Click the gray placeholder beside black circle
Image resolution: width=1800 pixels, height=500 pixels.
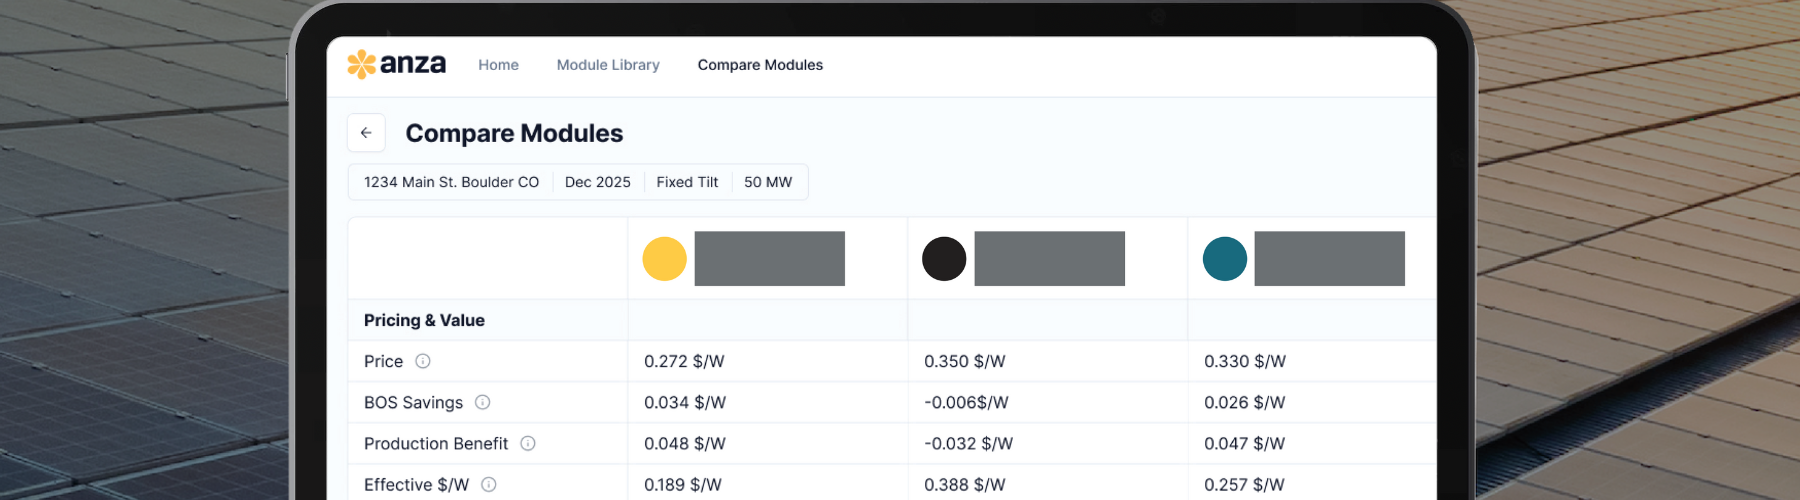(1050, 259)
